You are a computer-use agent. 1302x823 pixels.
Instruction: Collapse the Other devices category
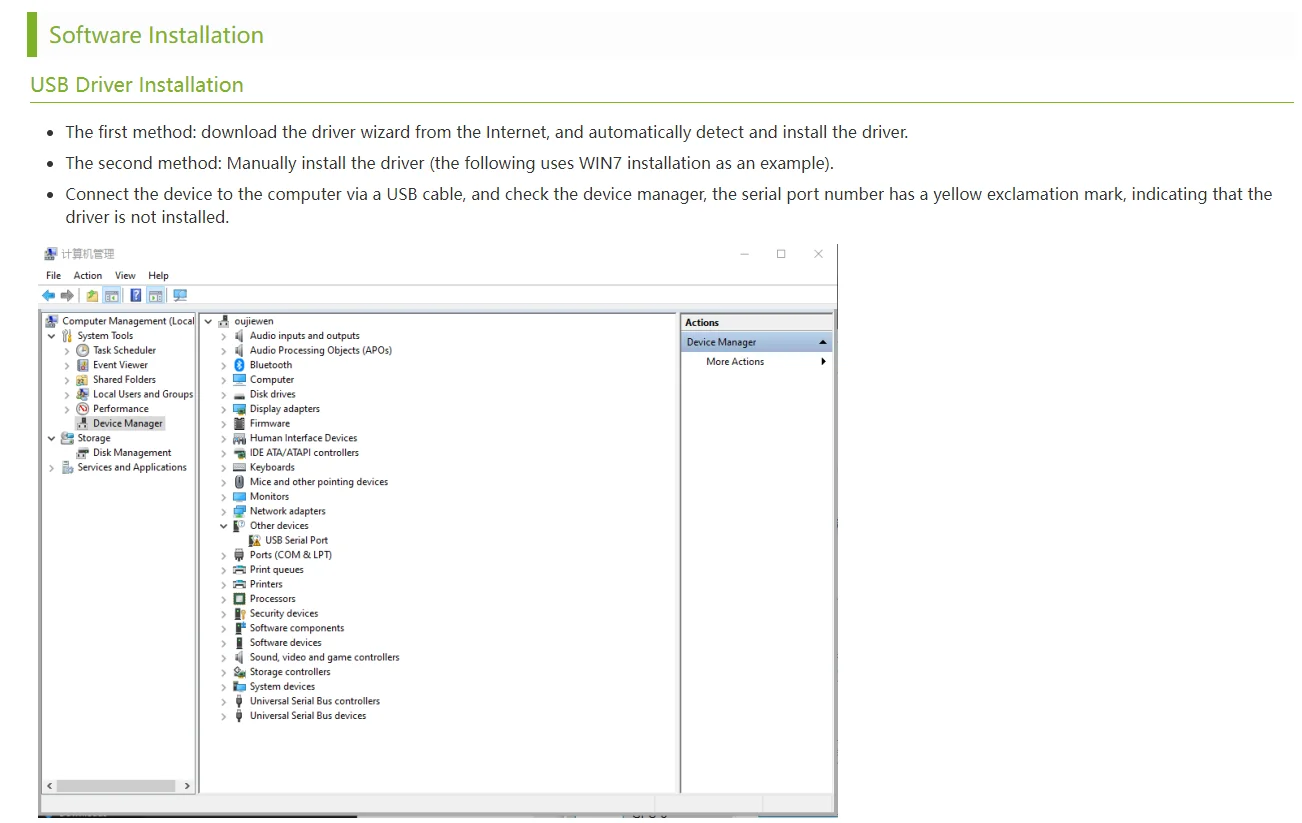coord(224,526)
